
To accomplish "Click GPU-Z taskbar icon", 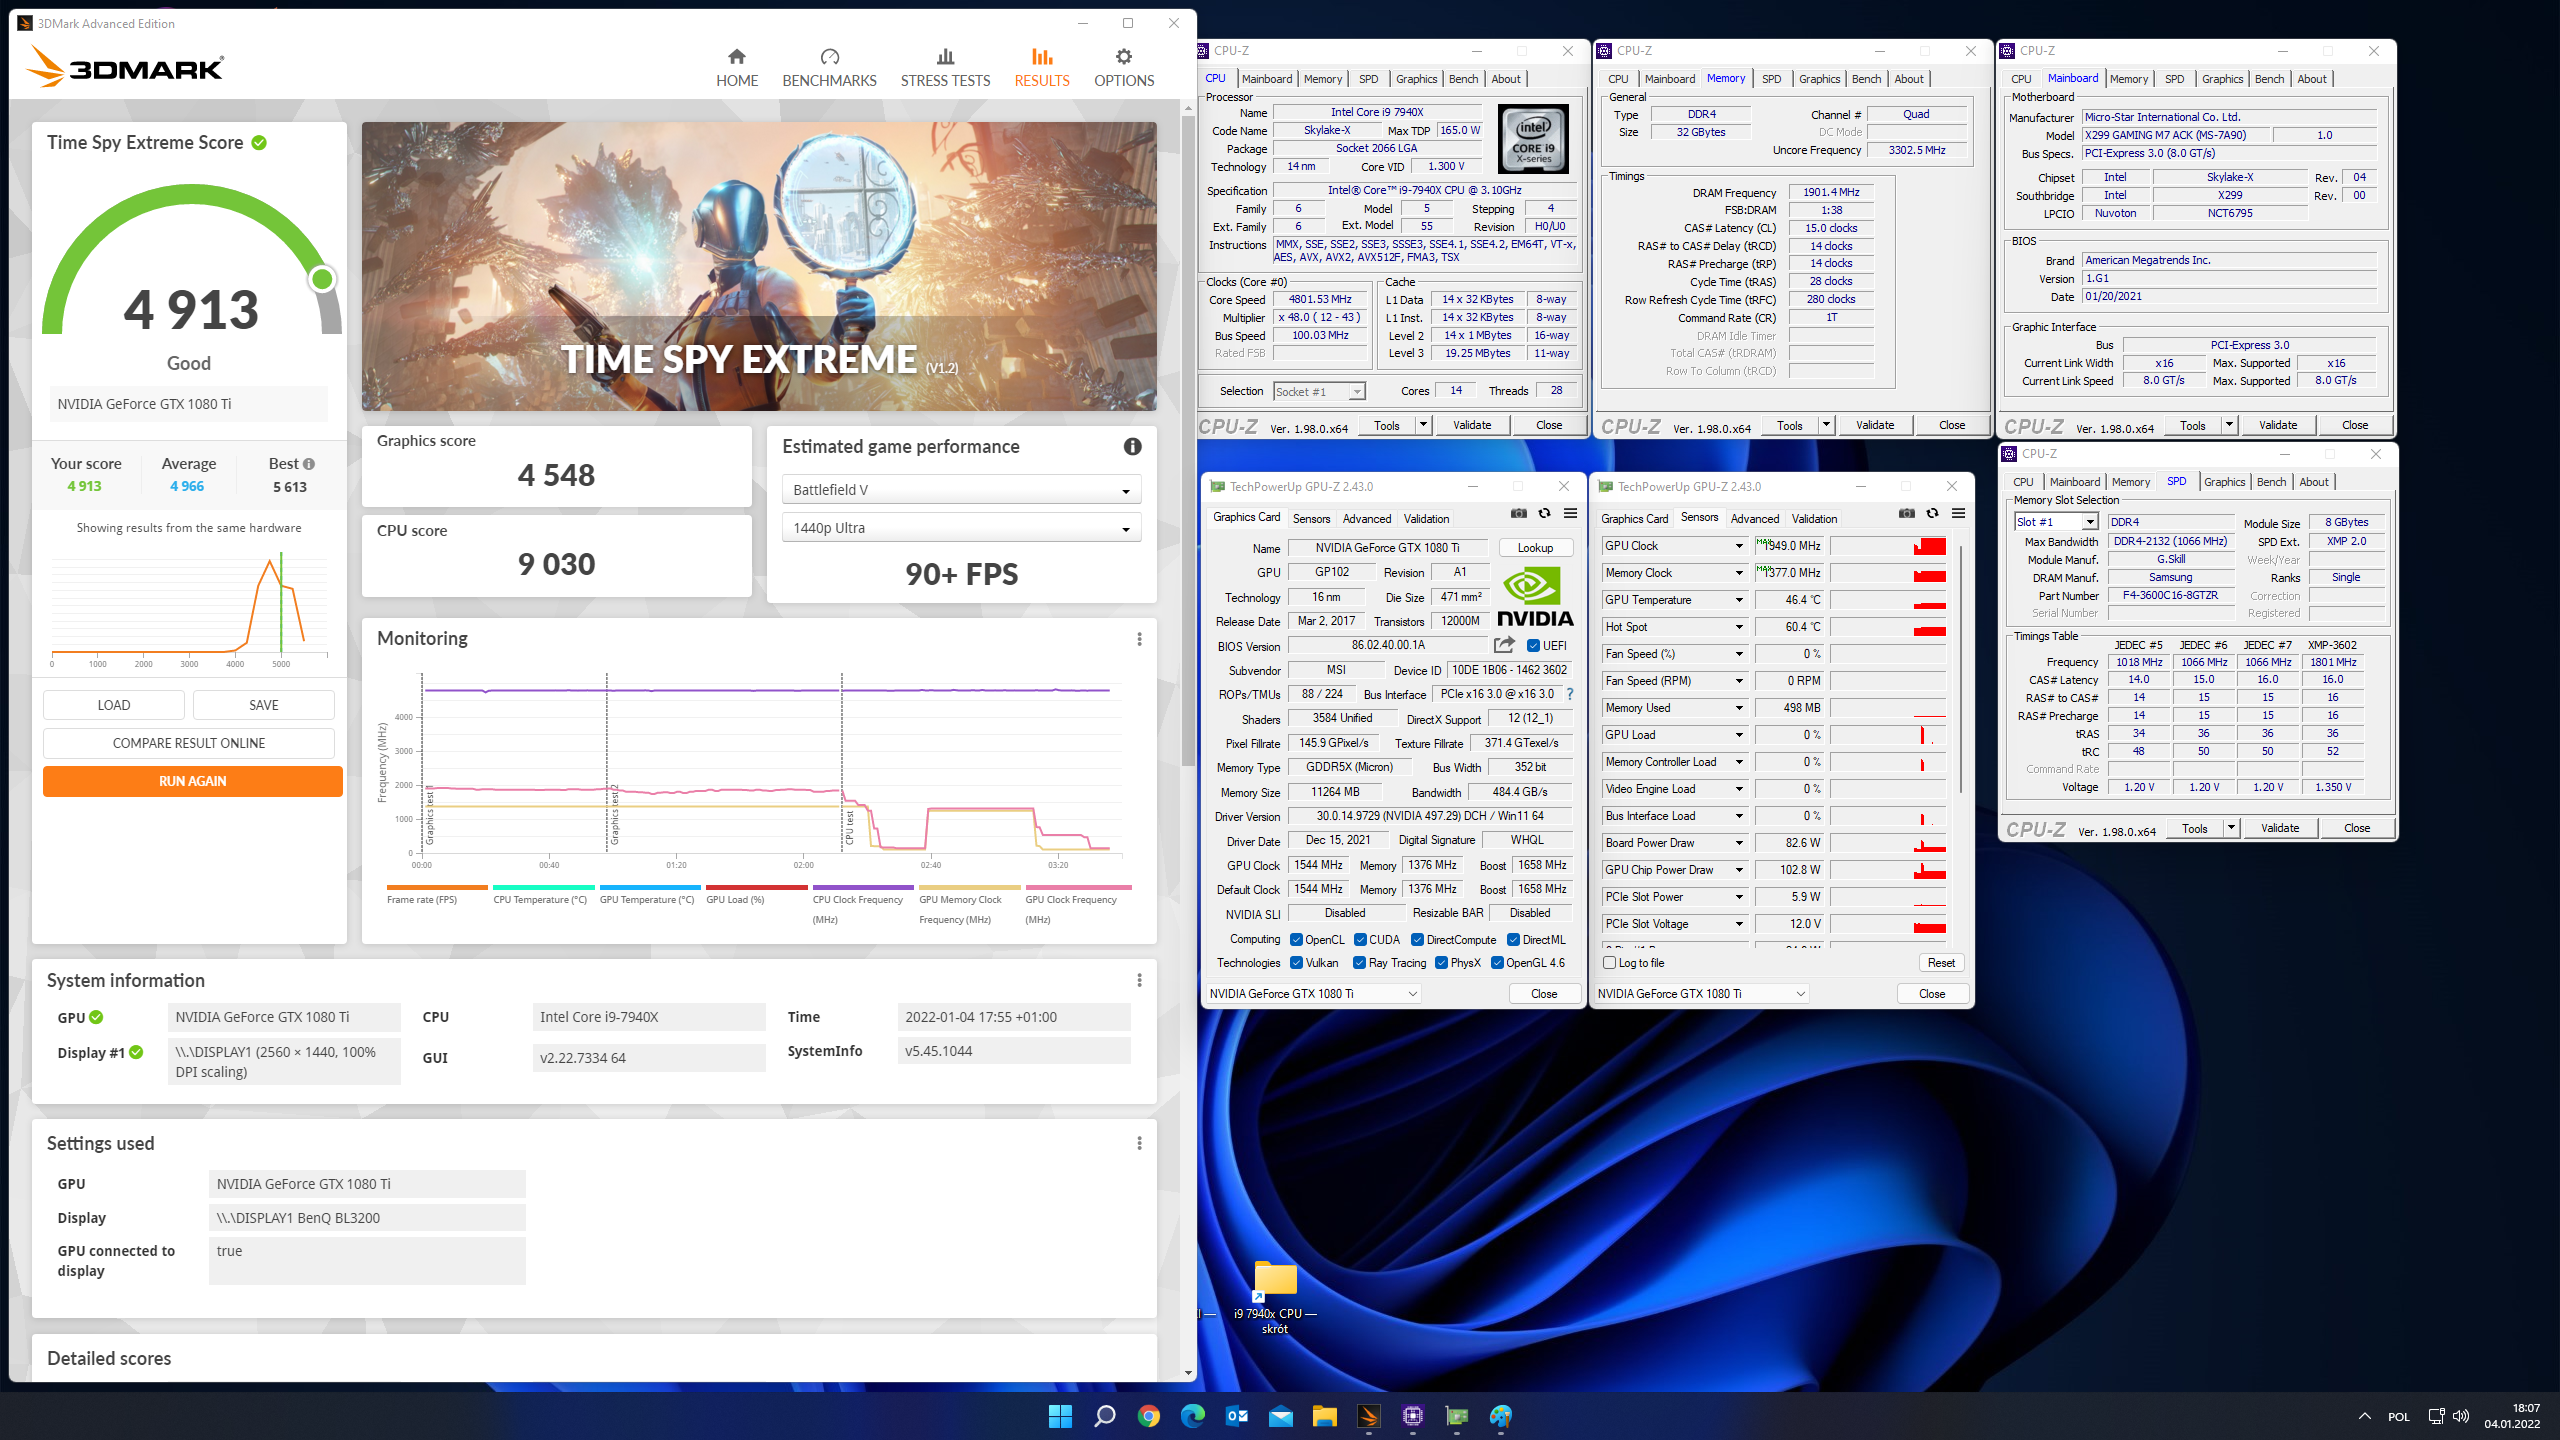I will (1457, 1416).
